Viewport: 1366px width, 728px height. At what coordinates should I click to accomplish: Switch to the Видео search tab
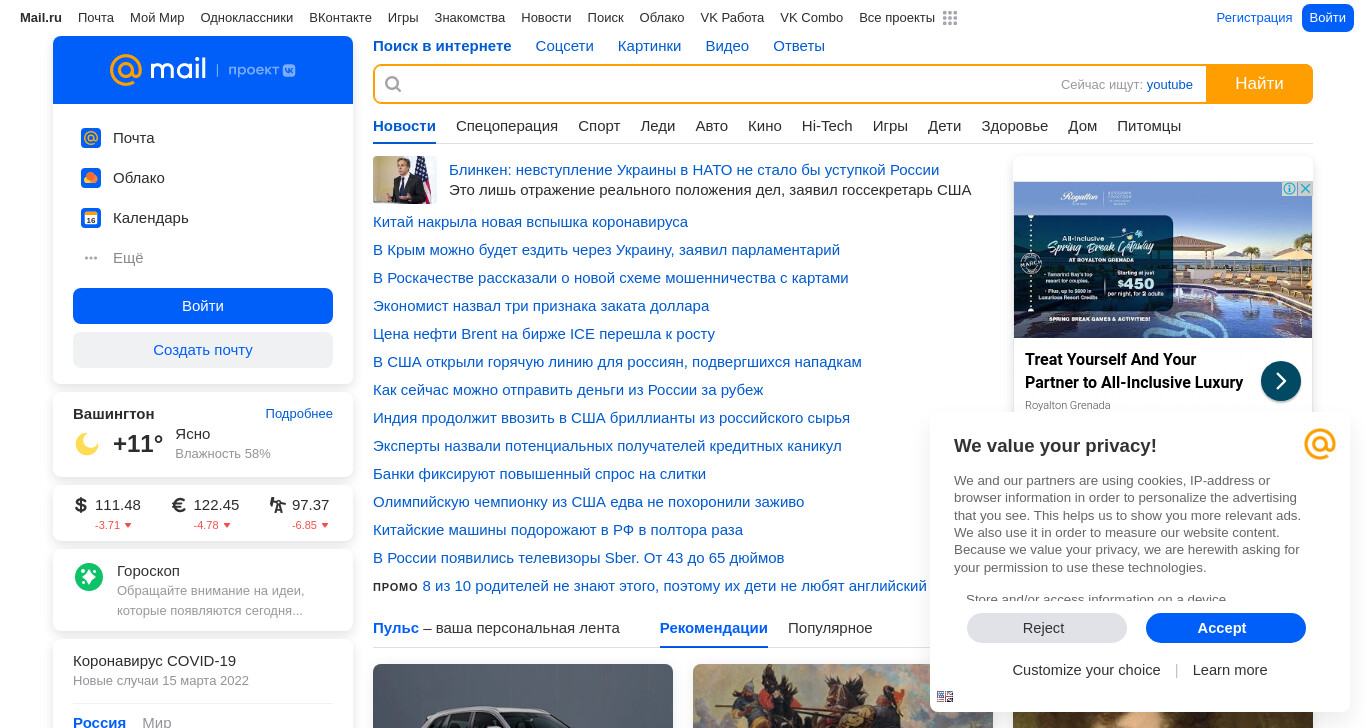(727, 46)
